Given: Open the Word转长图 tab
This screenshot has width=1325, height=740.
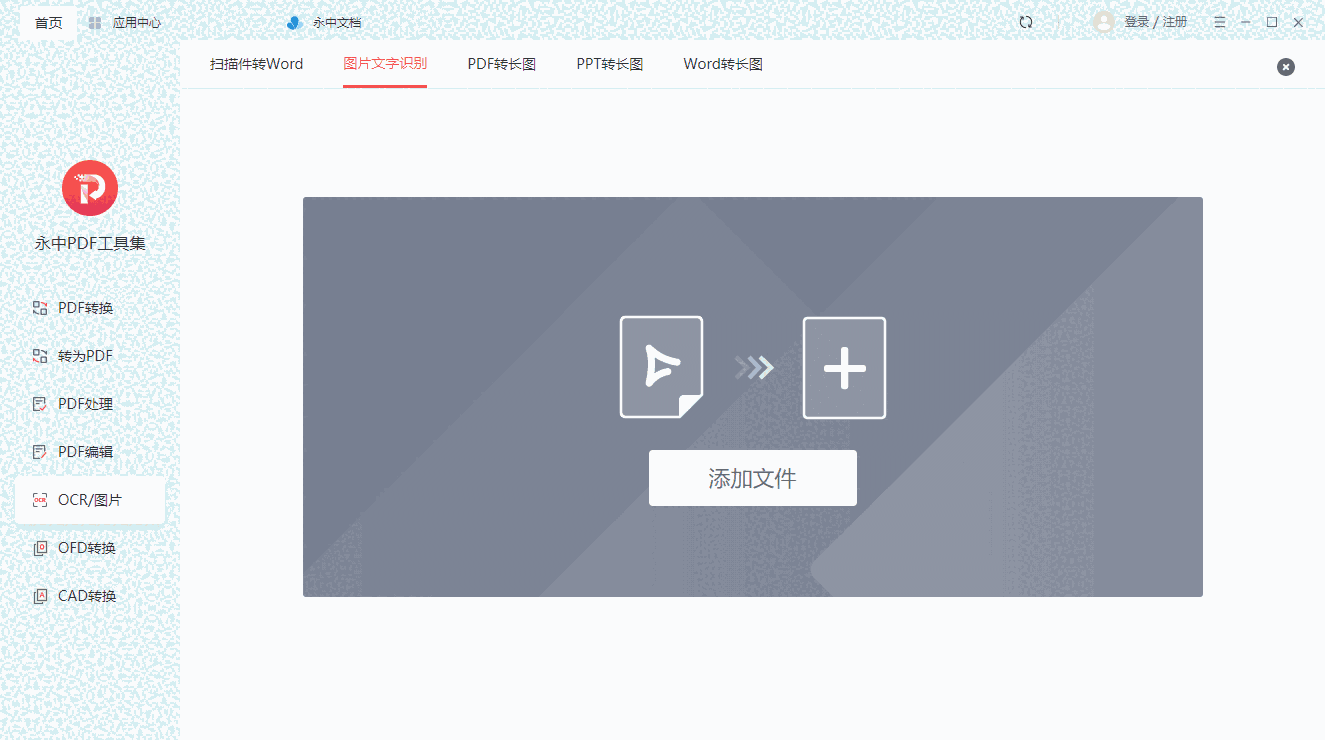Looking at the screenshot, I should 722,63.
